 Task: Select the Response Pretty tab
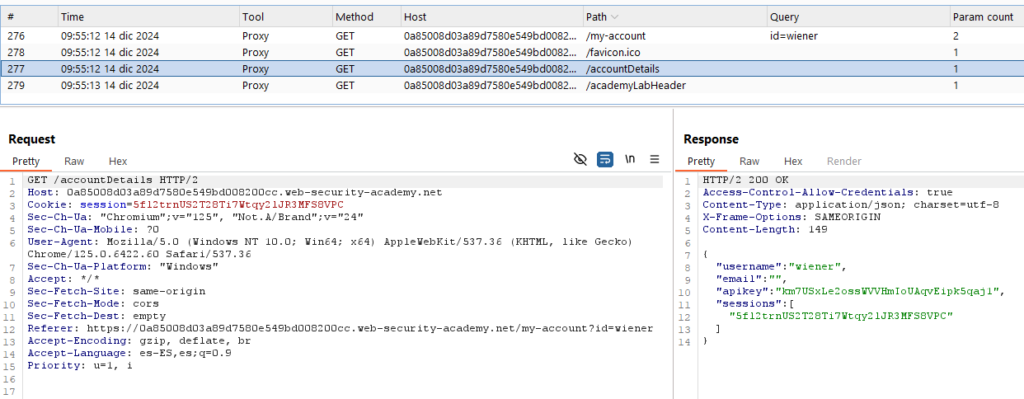coord(701,161)
